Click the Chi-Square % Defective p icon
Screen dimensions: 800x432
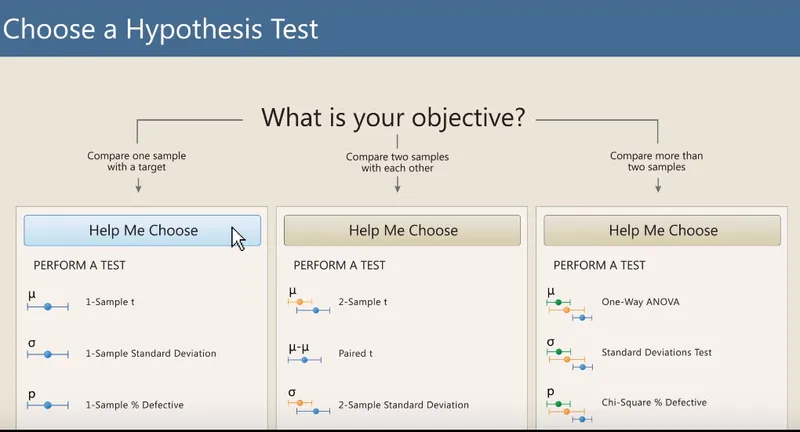tap(569, 405)
